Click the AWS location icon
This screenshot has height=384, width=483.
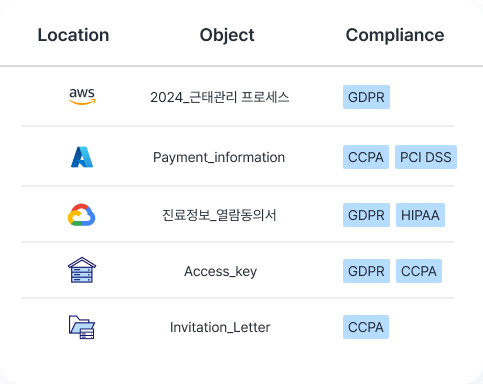point(82,97)
